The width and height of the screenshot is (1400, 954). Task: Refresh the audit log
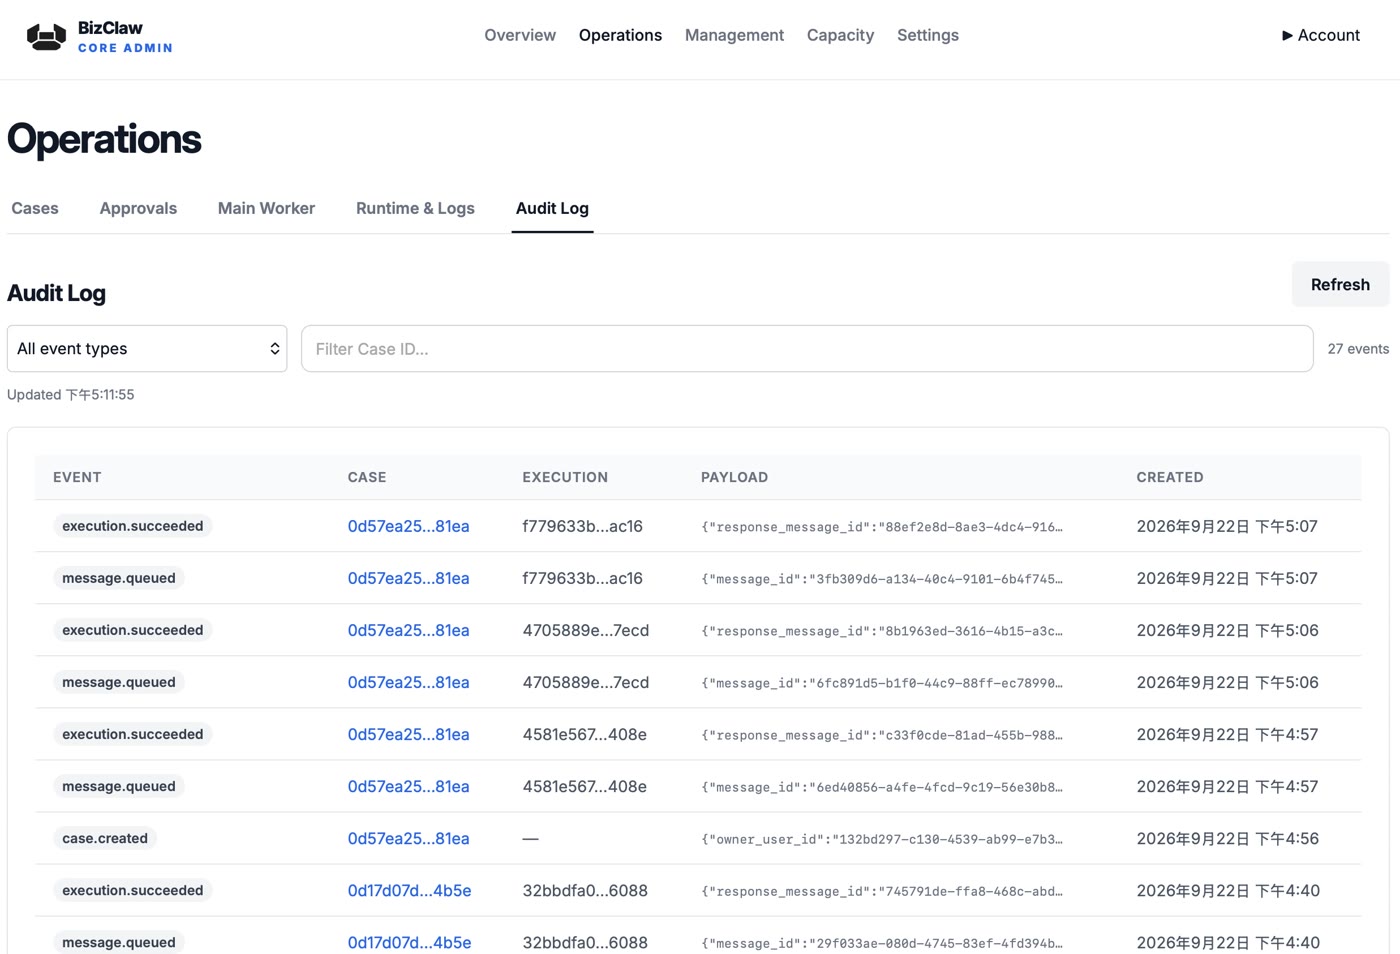tap(1340, 285)
